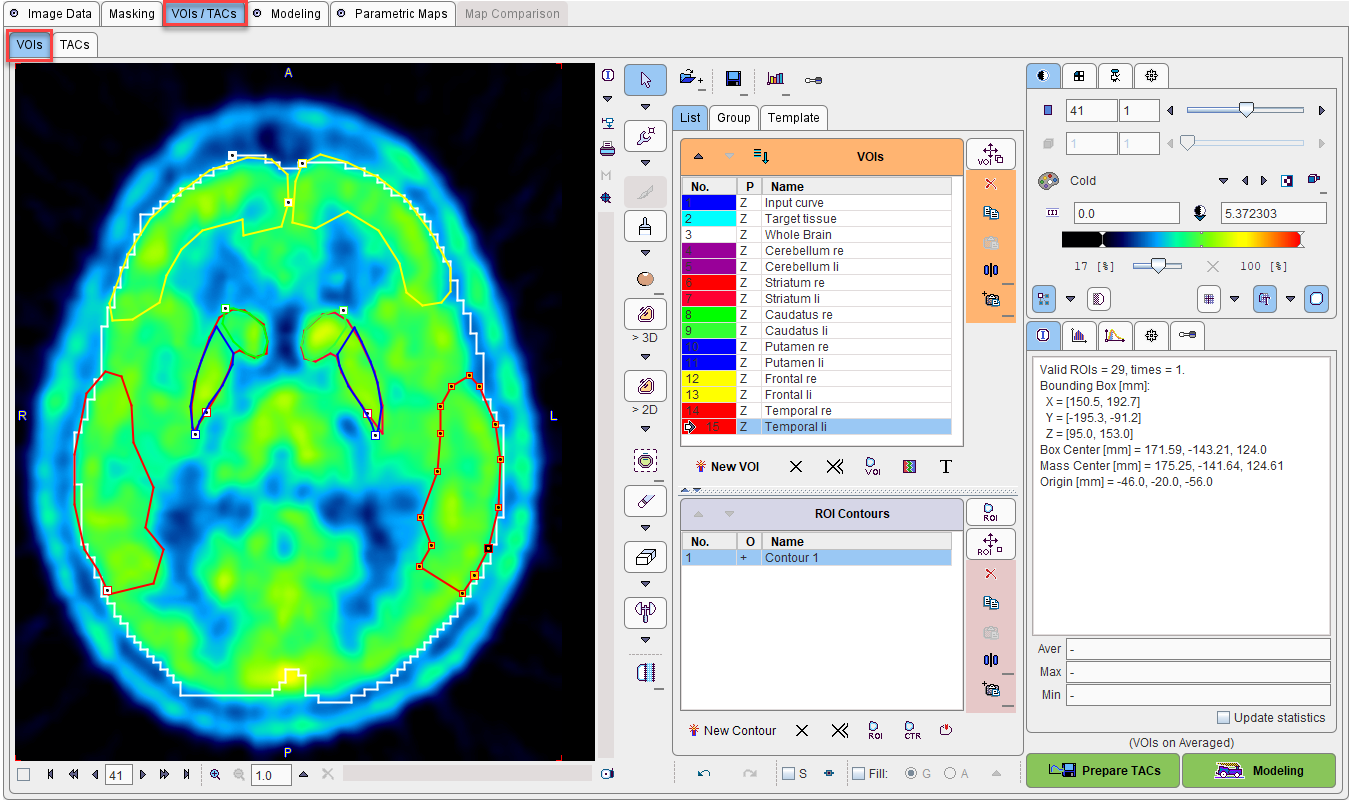The image size is (1349, 800).
Task: Click the Save VOIs floppy disk icon
Action: coord(733,78)
